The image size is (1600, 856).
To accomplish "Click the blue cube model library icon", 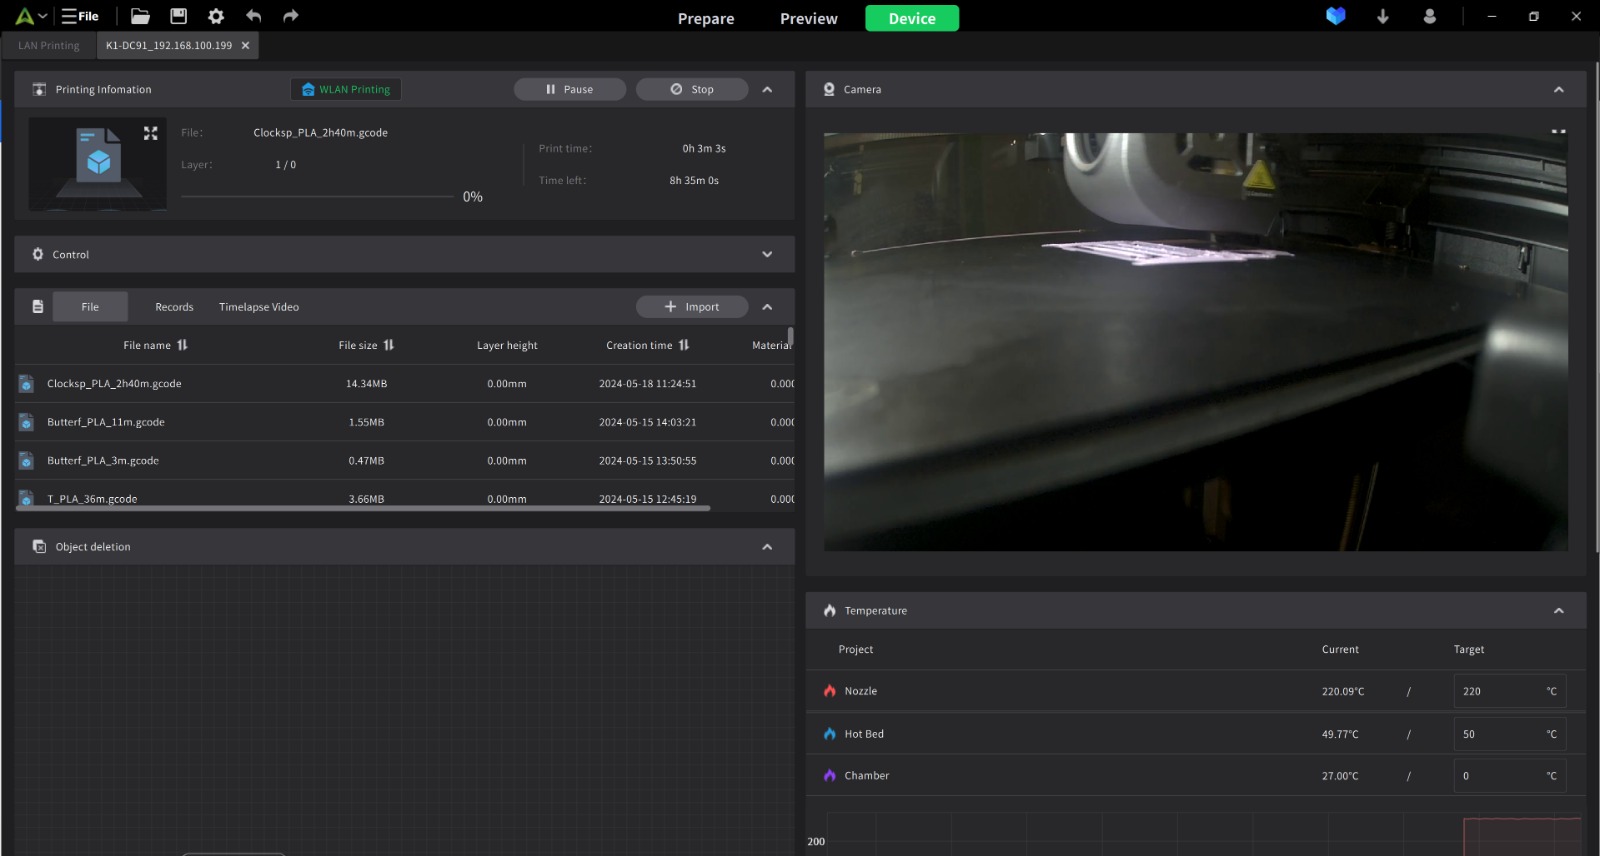I will [1336, 16].
